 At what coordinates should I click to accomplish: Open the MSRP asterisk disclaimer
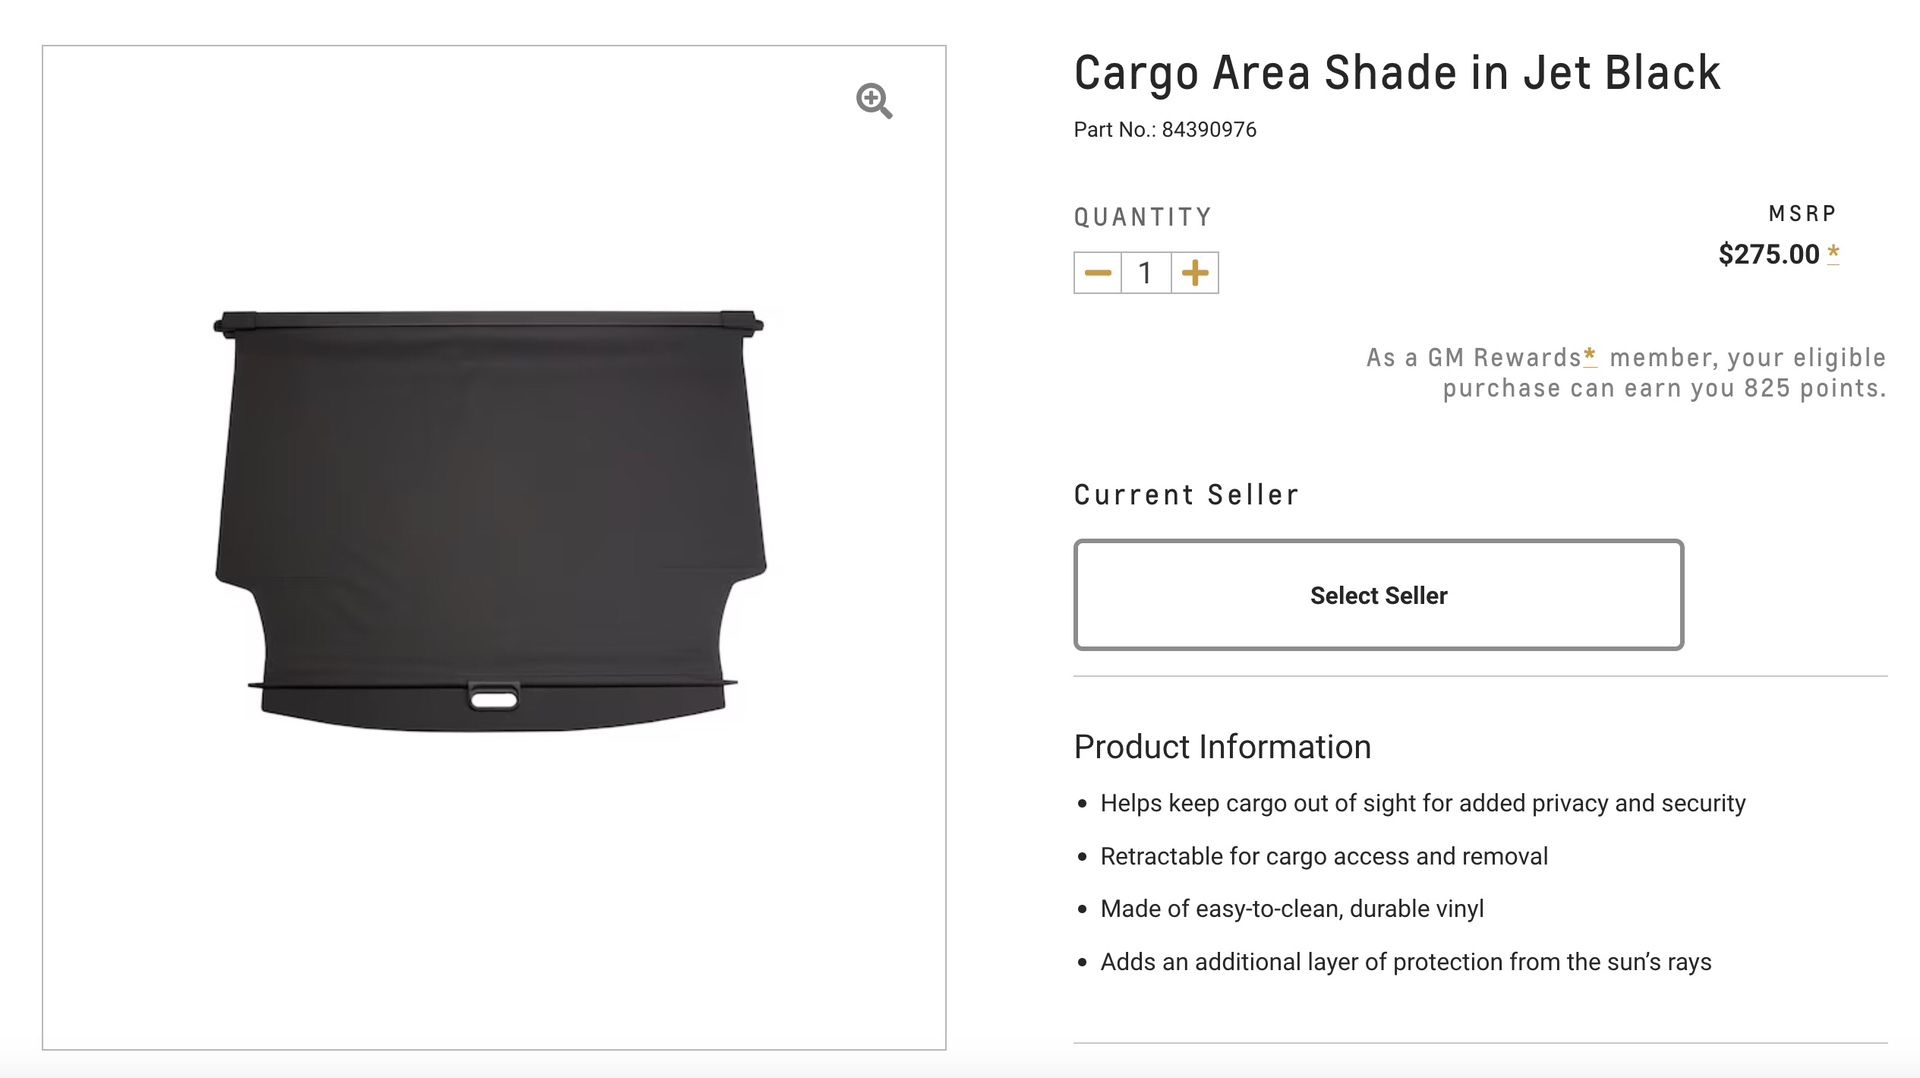1834,253
